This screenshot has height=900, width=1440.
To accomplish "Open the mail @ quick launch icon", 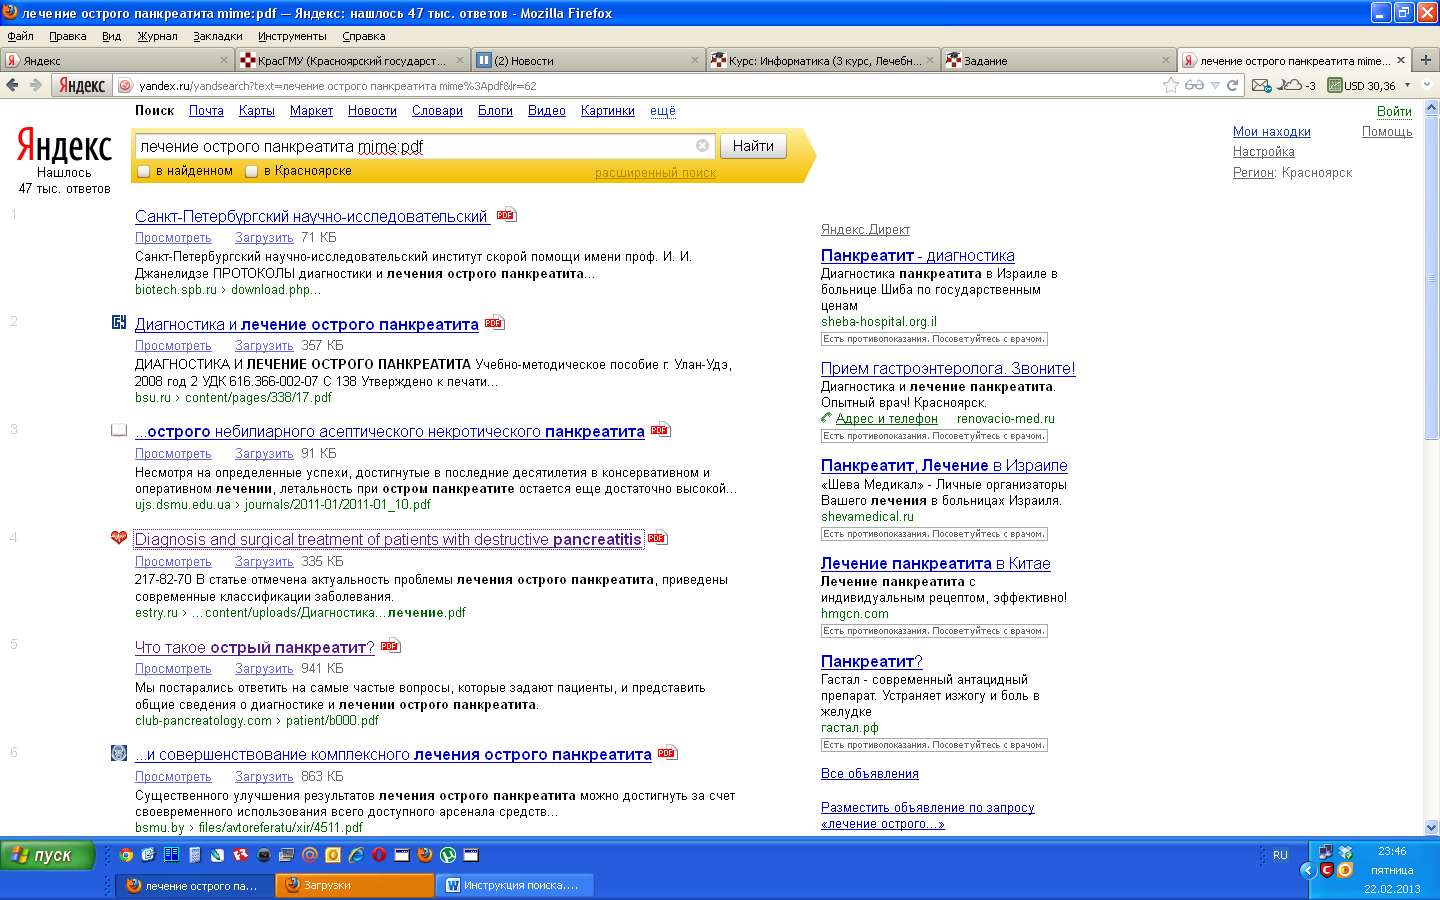I will [x=310, y=855].
